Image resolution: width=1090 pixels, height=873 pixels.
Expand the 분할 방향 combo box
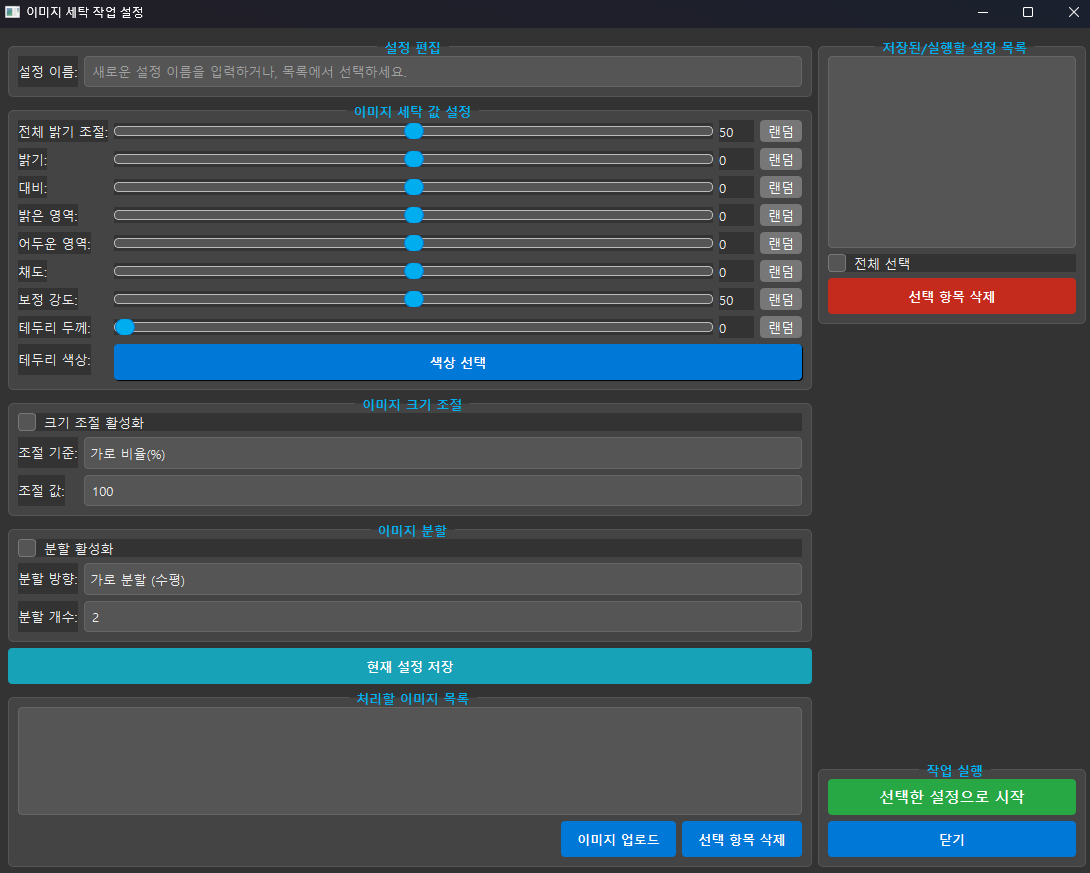point(442,579)
